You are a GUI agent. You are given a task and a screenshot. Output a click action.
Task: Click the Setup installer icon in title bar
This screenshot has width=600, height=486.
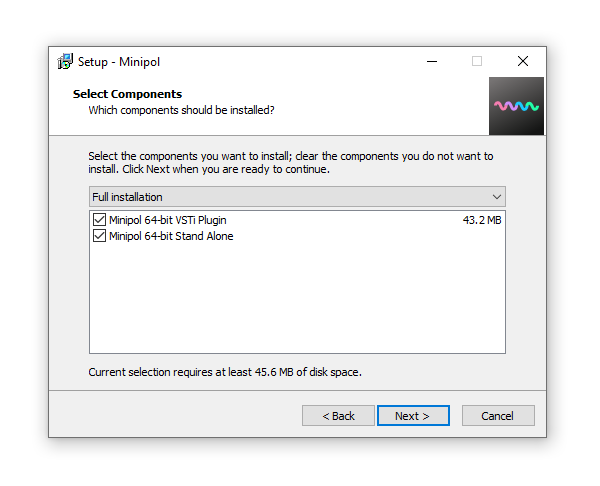[x=65, y=61]
